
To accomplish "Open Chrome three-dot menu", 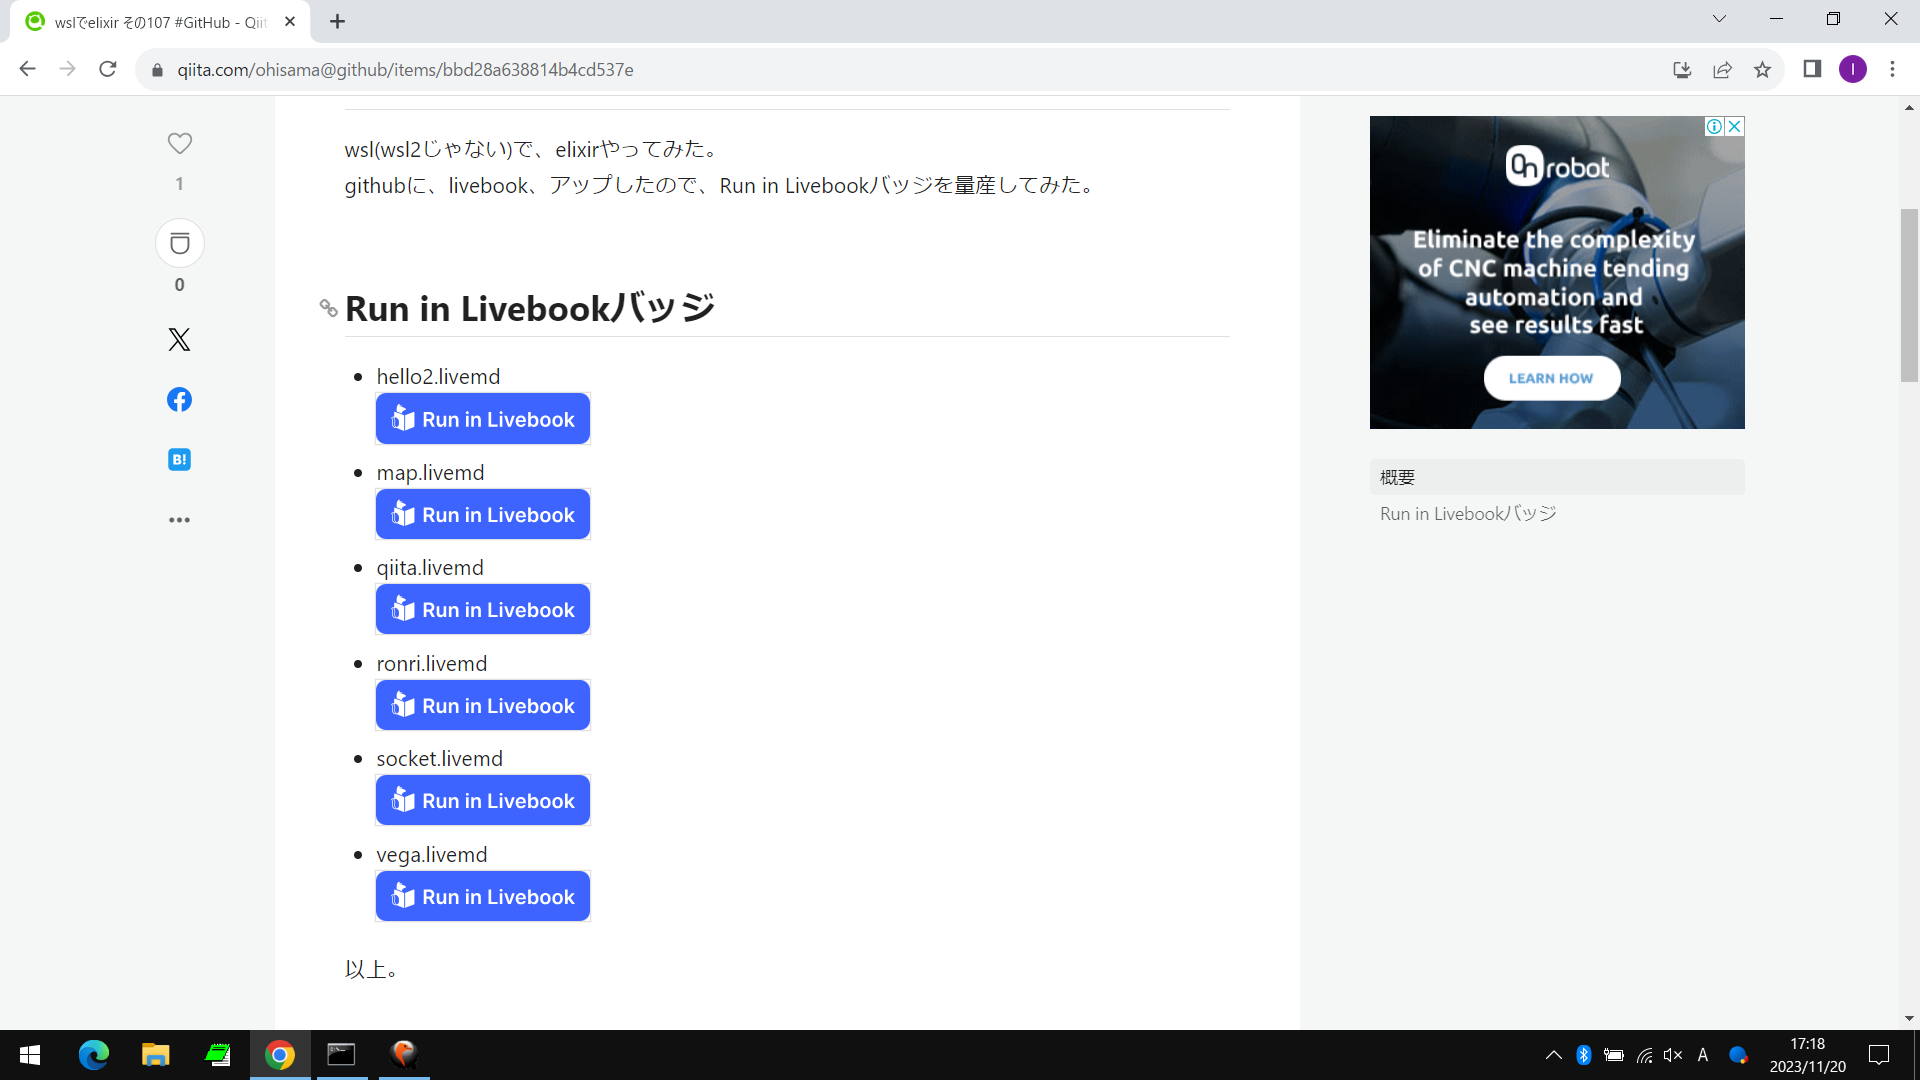I will (x=1892, y=69).
